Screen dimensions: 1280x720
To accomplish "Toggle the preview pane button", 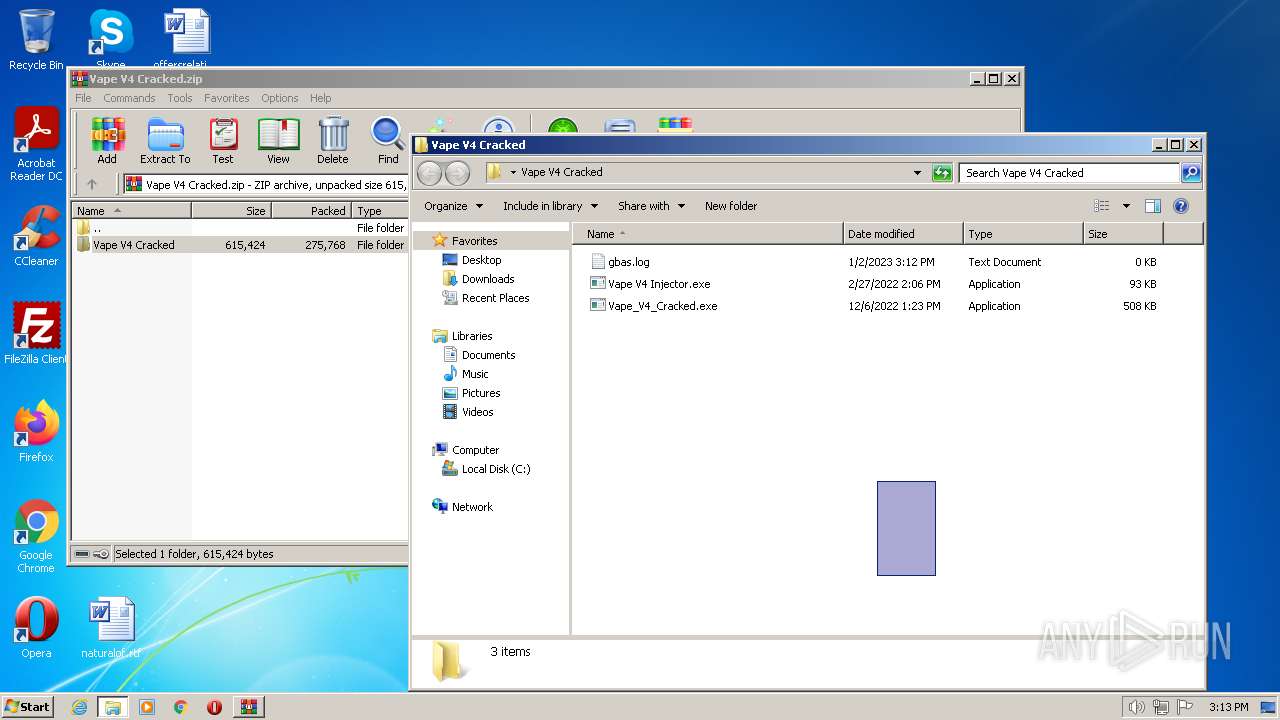I will pos(1152,206).
